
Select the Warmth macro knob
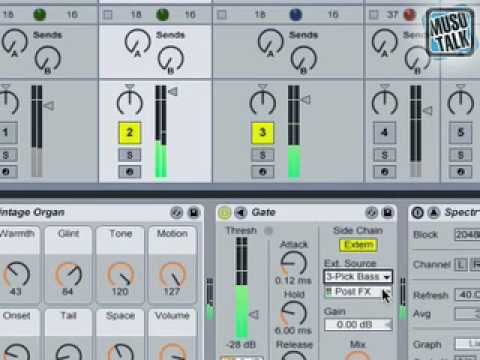tap(16, 275)
